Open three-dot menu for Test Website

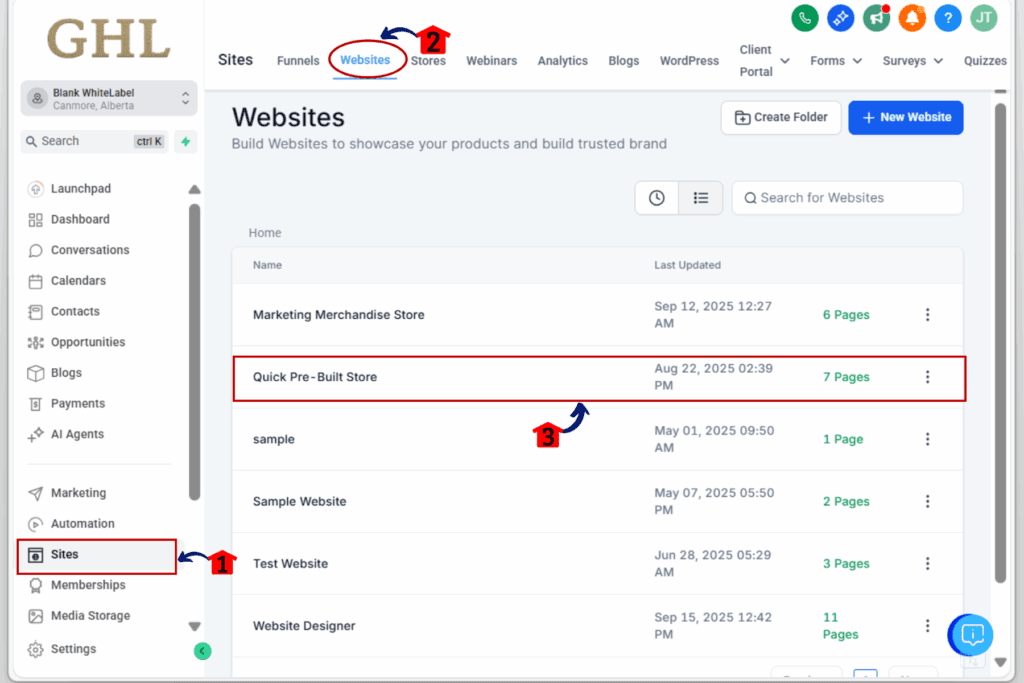point(927,564)
